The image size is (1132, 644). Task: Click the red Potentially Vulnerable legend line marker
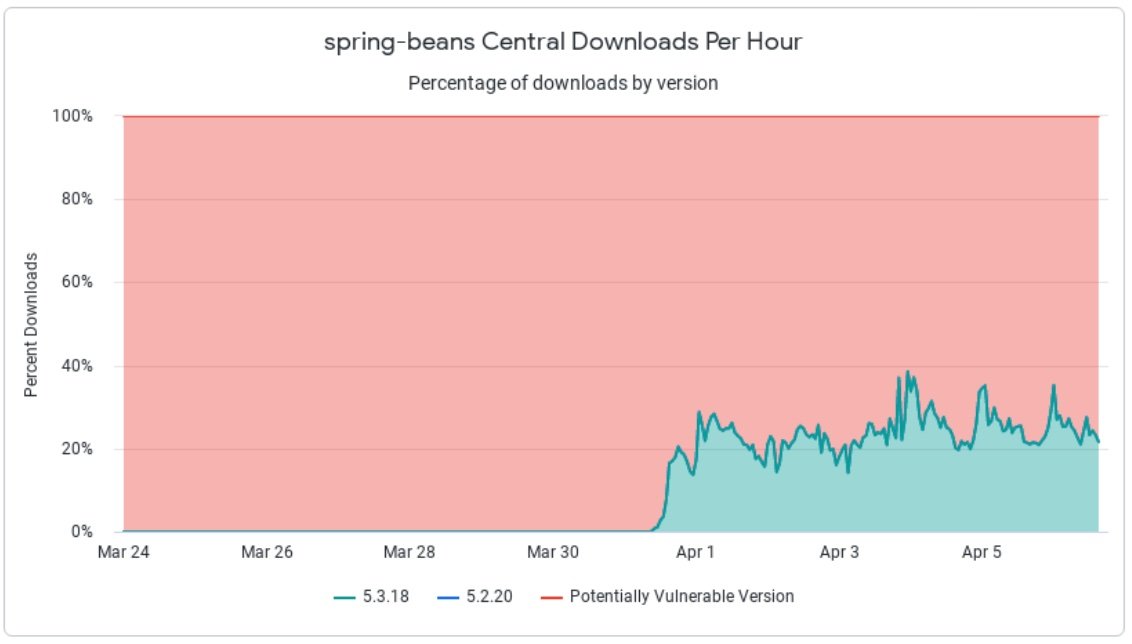pyautogui.click(x=550, y=597)
